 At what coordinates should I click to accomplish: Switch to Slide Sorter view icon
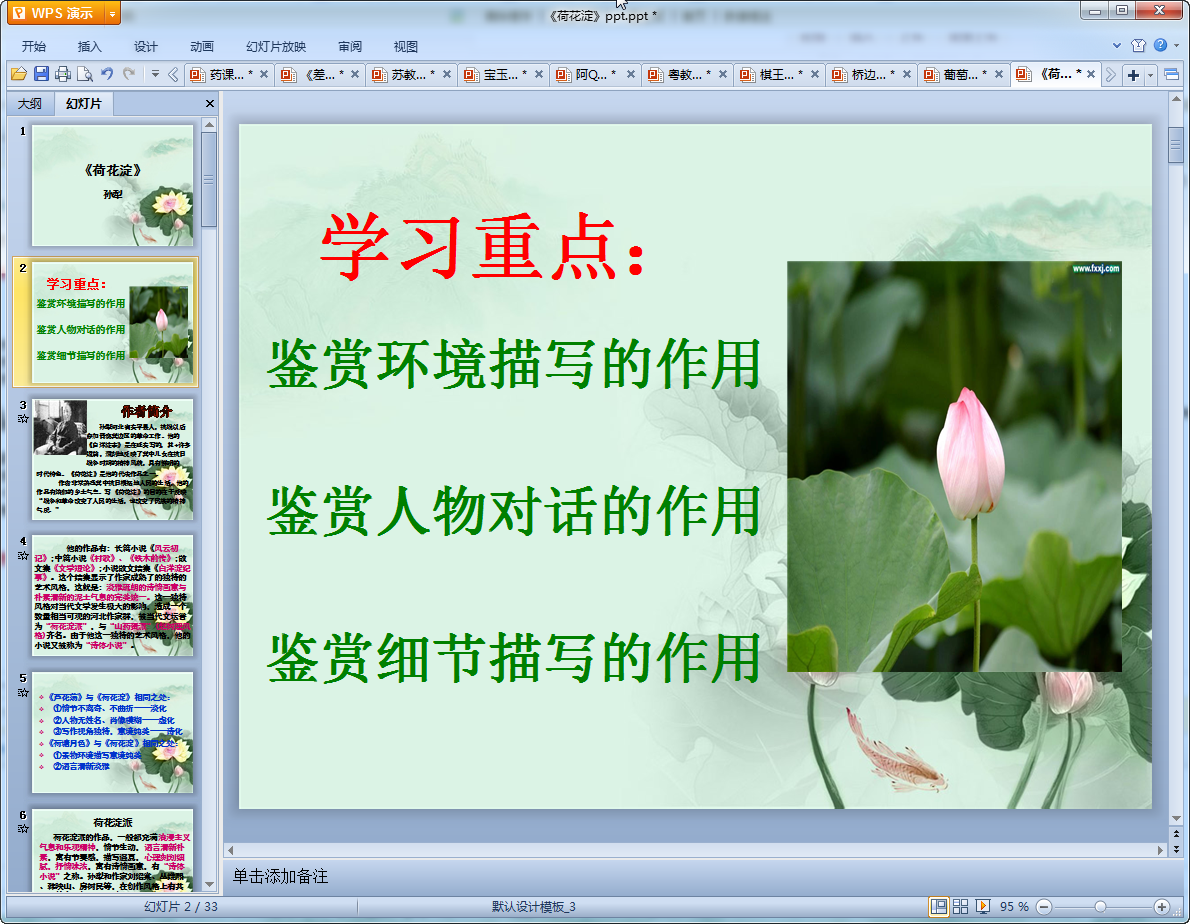pyautogui.click(x=960, y=907)
